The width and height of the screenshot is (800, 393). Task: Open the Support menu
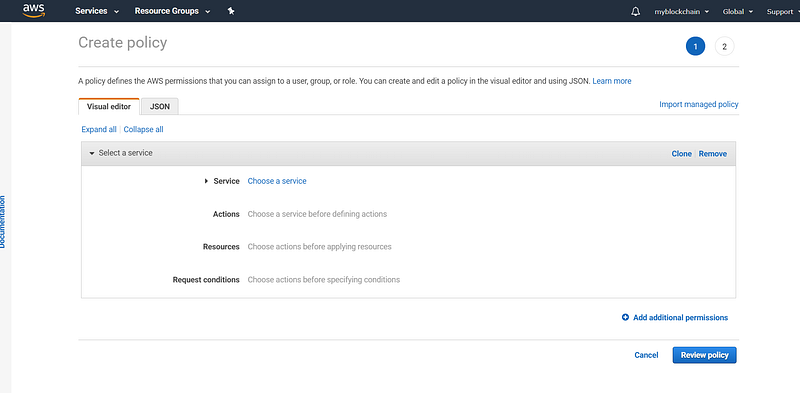point(783,12)
